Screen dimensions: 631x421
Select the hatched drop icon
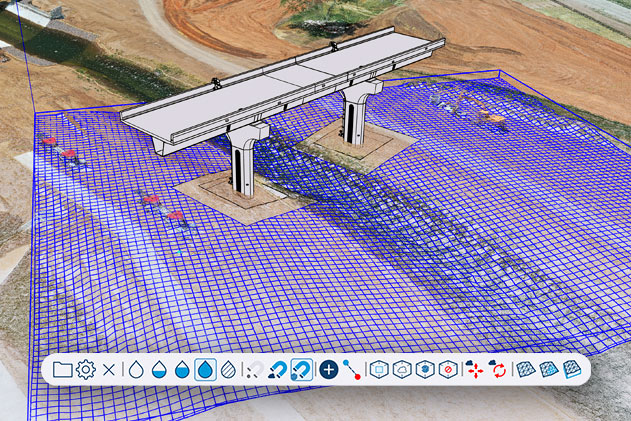pos(229,369)
